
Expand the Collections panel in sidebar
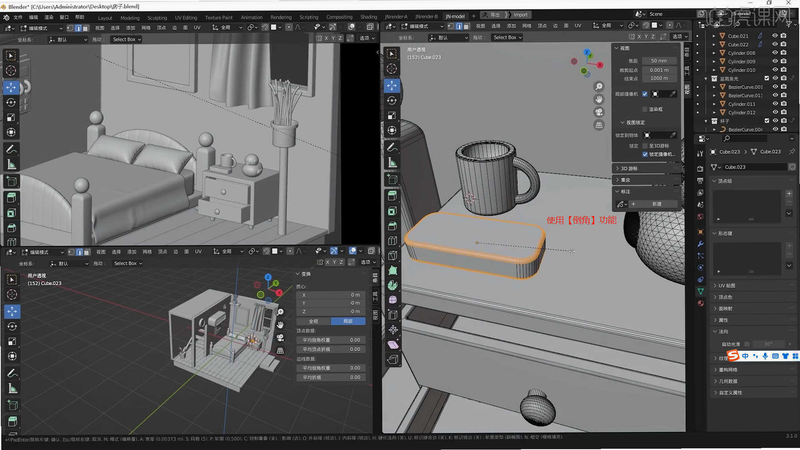point(617,180)
